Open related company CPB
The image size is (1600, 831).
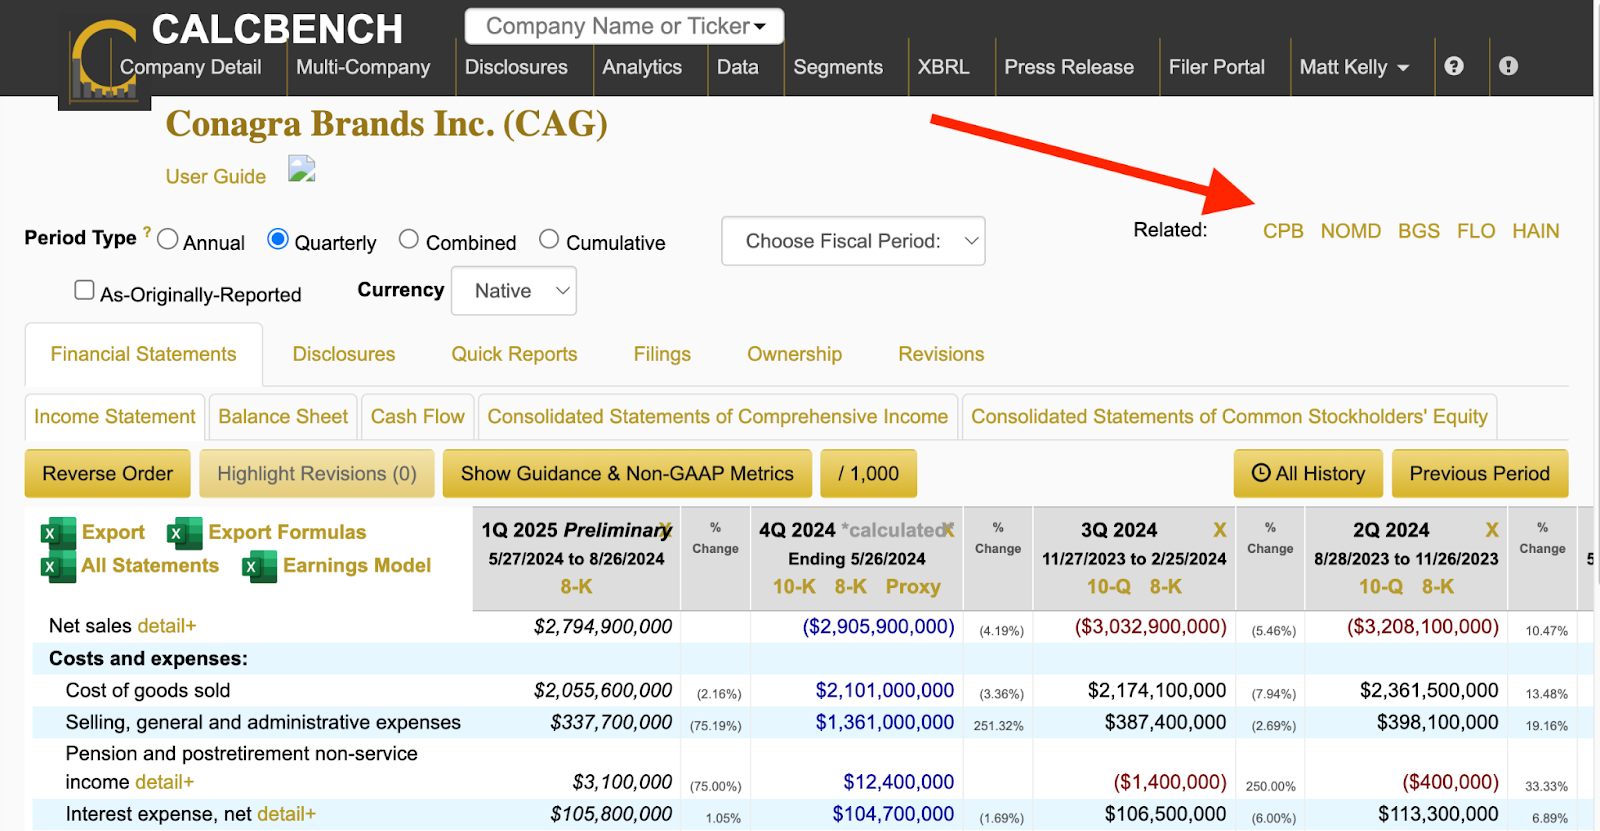[1283, 231]
